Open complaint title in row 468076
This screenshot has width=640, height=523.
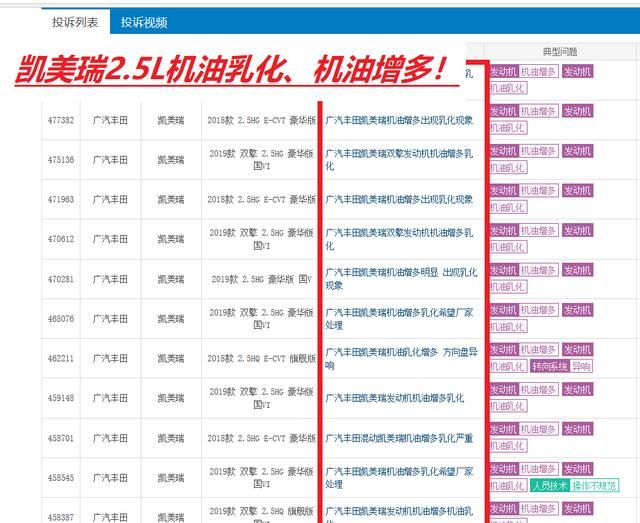tap(399, 319)
